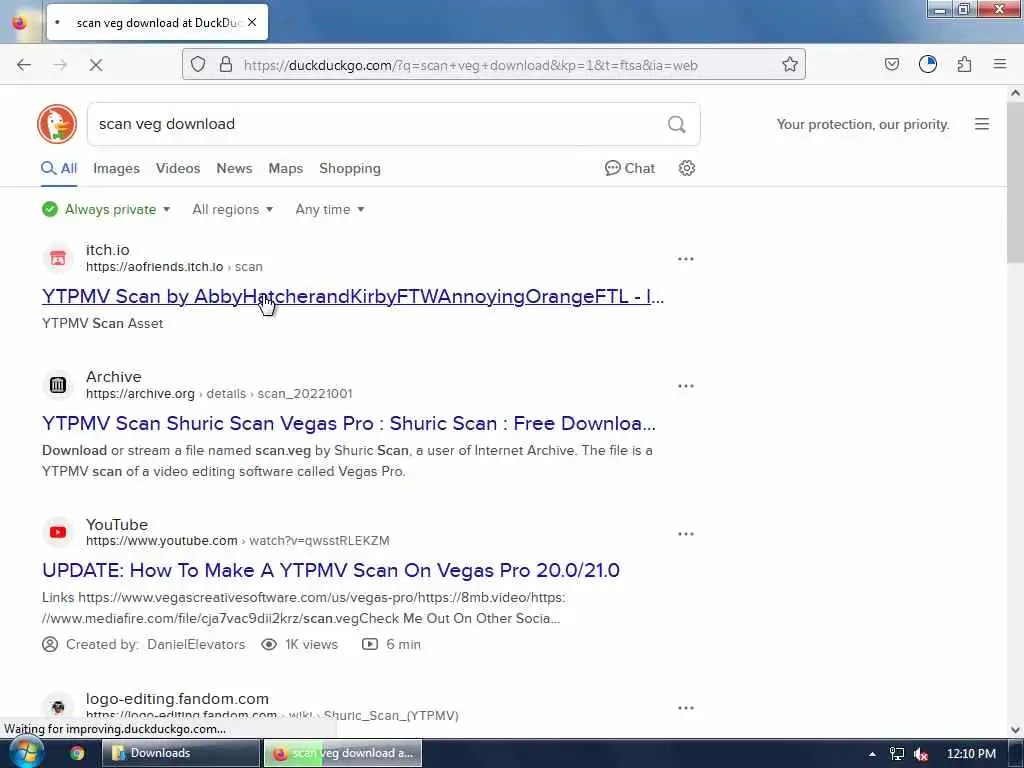Switch to the Images tab
This screenshot has height=768, width=1024.
[116, 168]
